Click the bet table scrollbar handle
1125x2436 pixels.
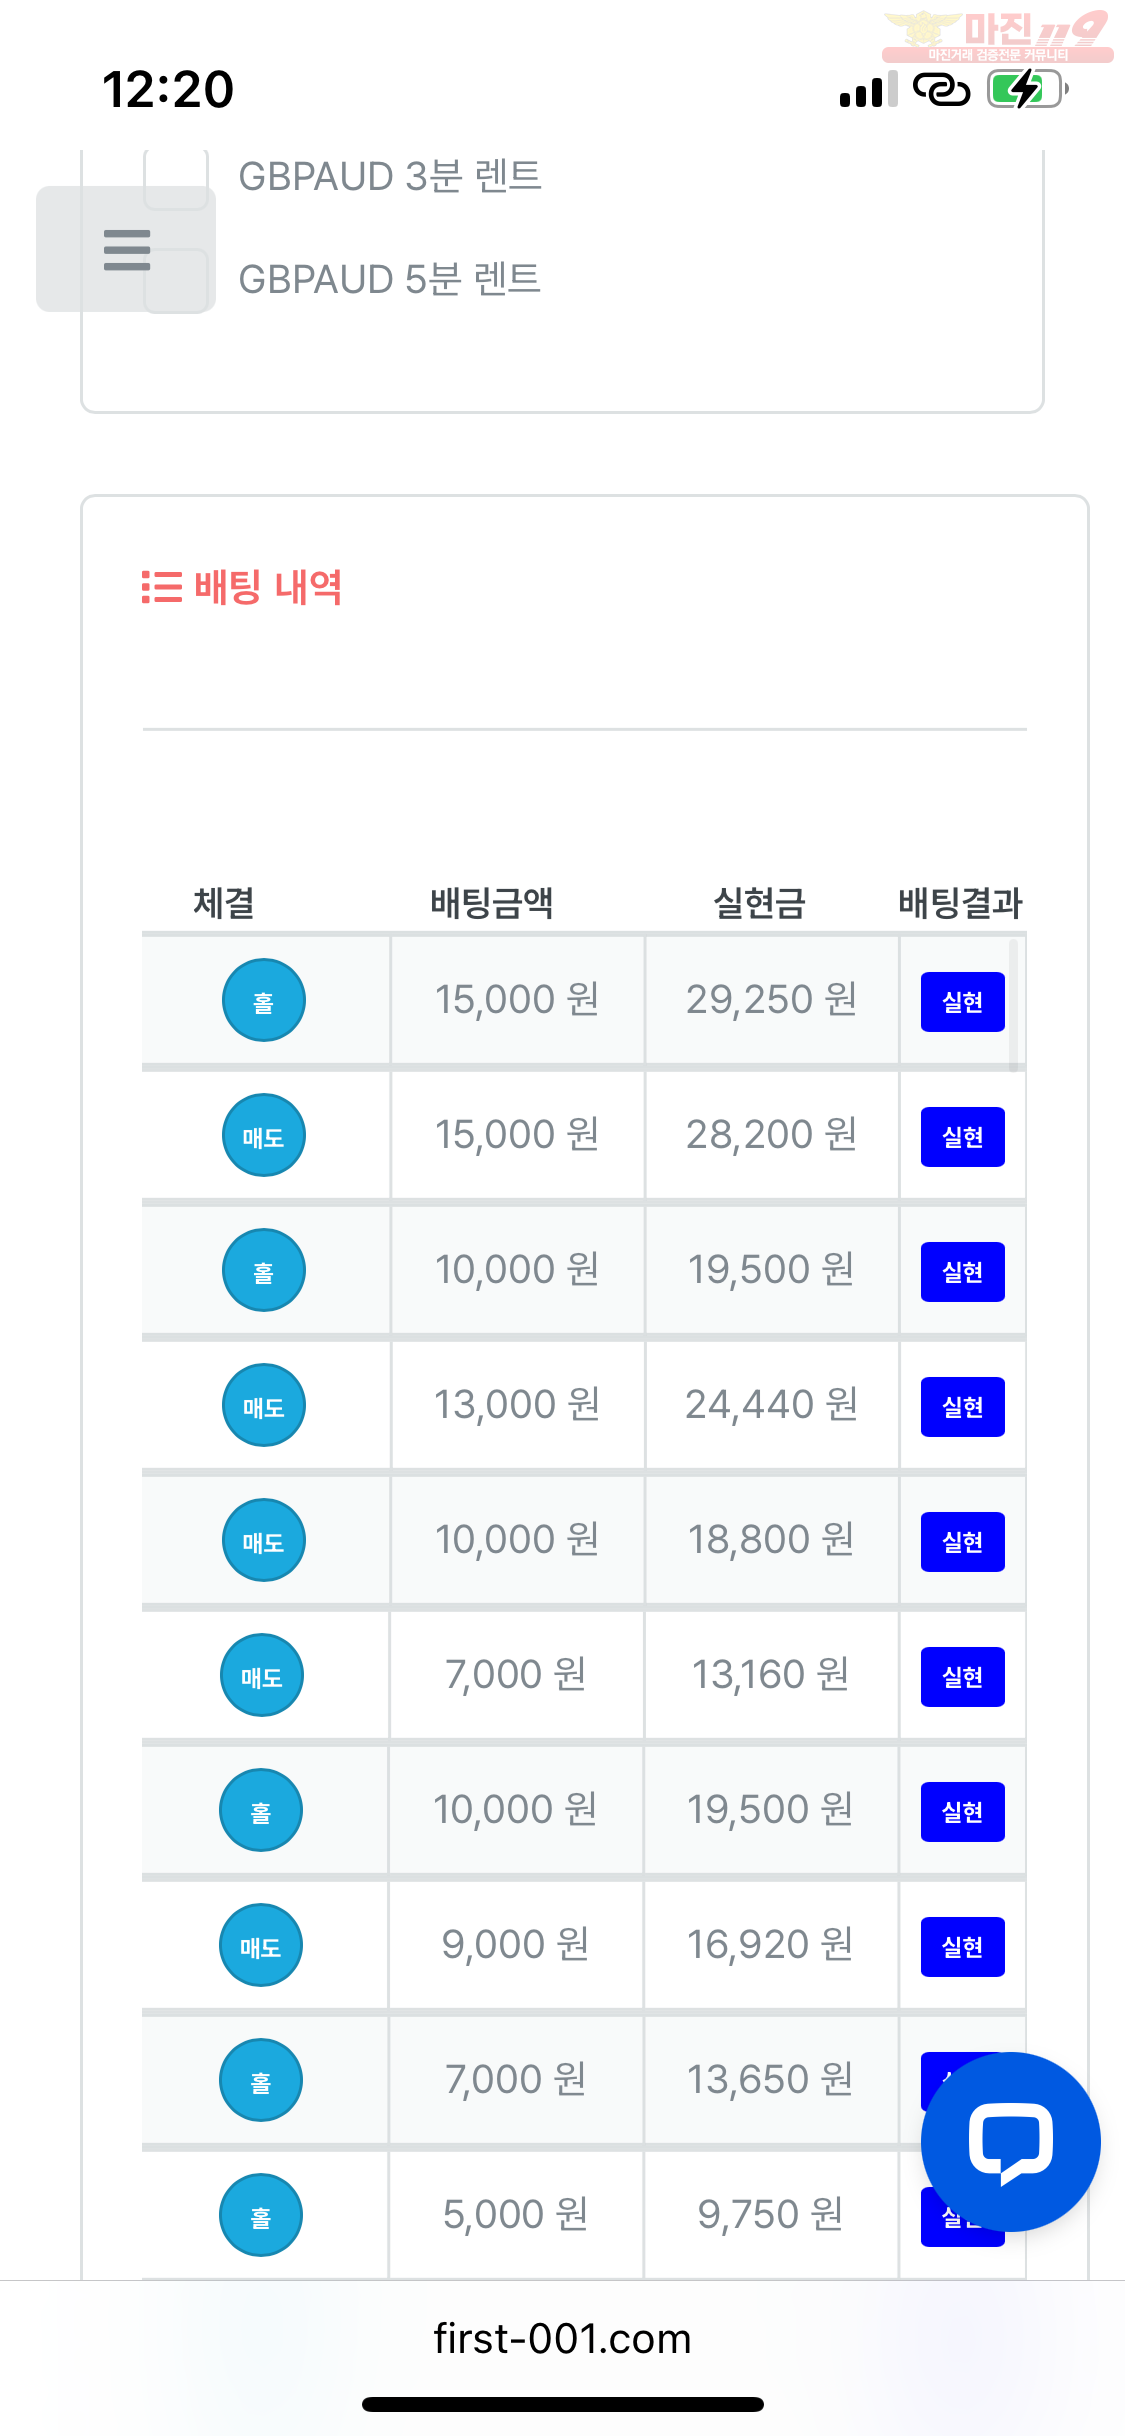point(1013,1003)
